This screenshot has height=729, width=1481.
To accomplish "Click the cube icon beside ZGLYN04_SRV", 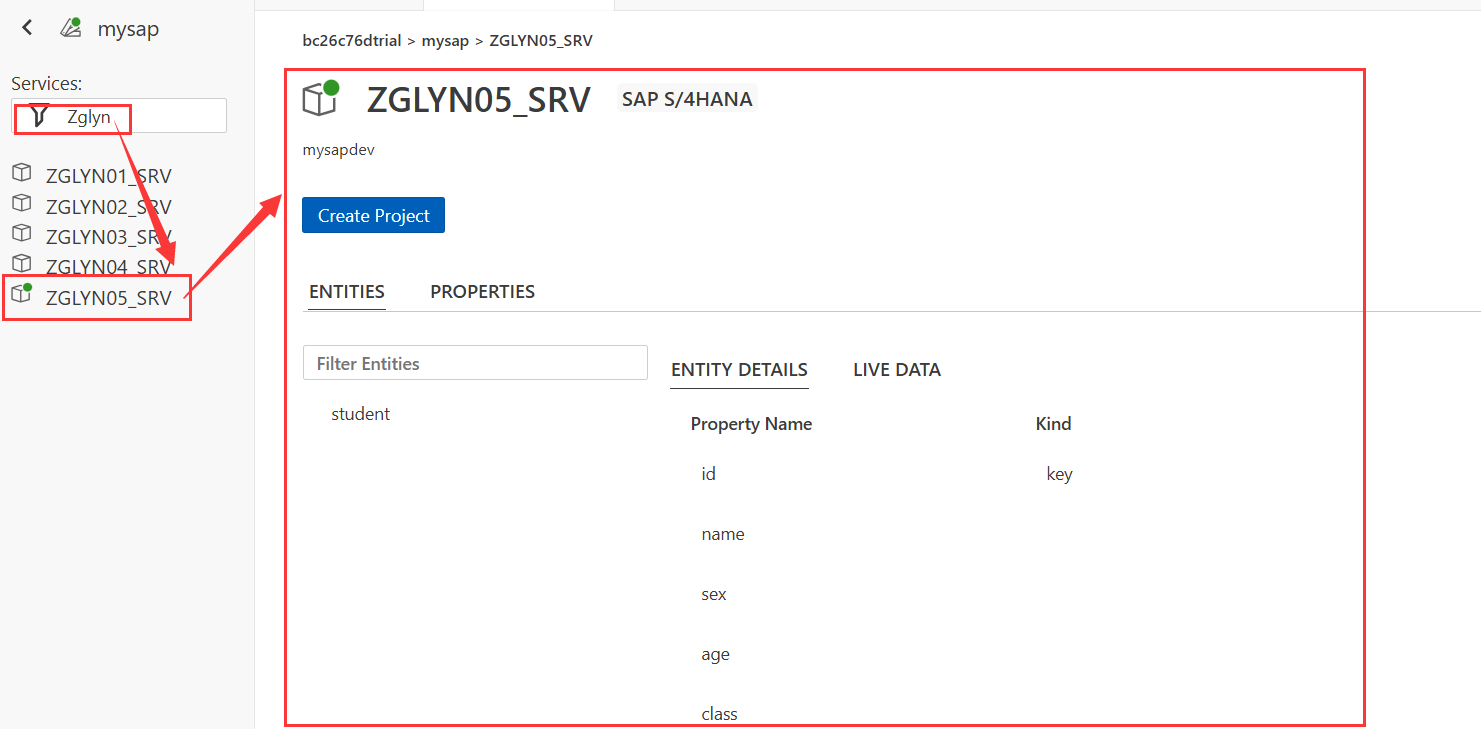I will click(x=21, y=263).
